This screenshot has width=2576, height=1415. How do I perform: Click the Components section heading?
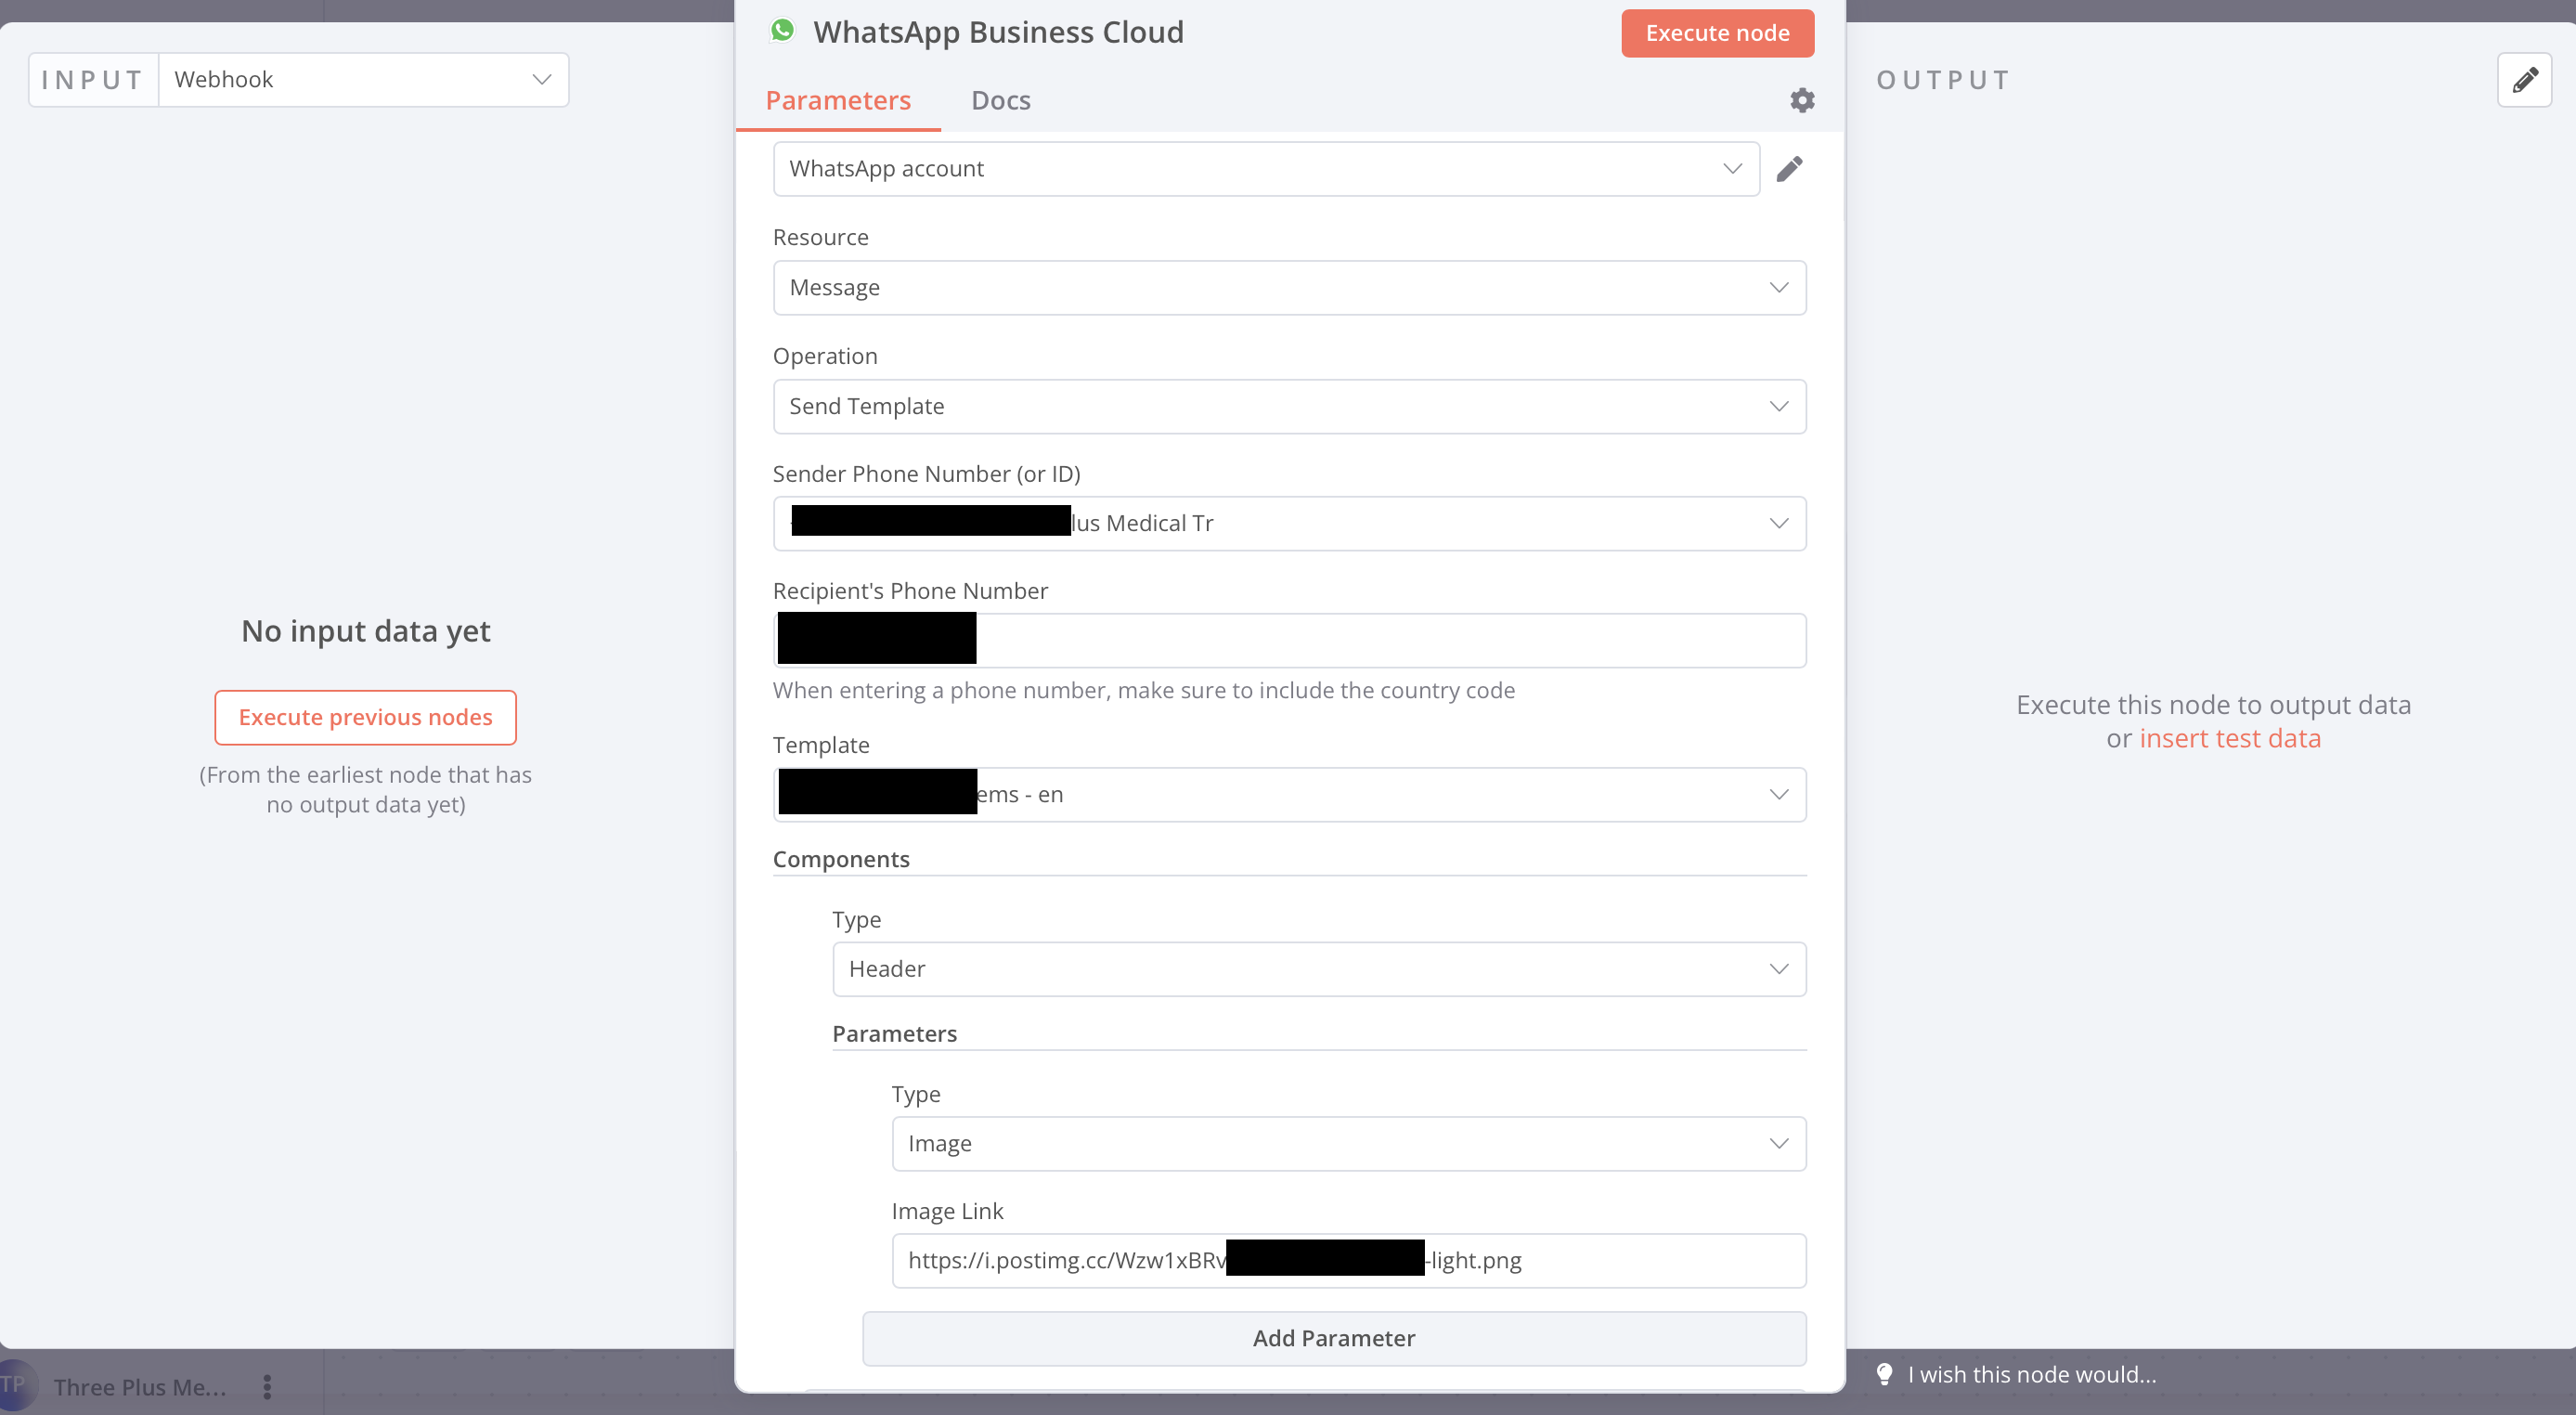coord(841,859)
